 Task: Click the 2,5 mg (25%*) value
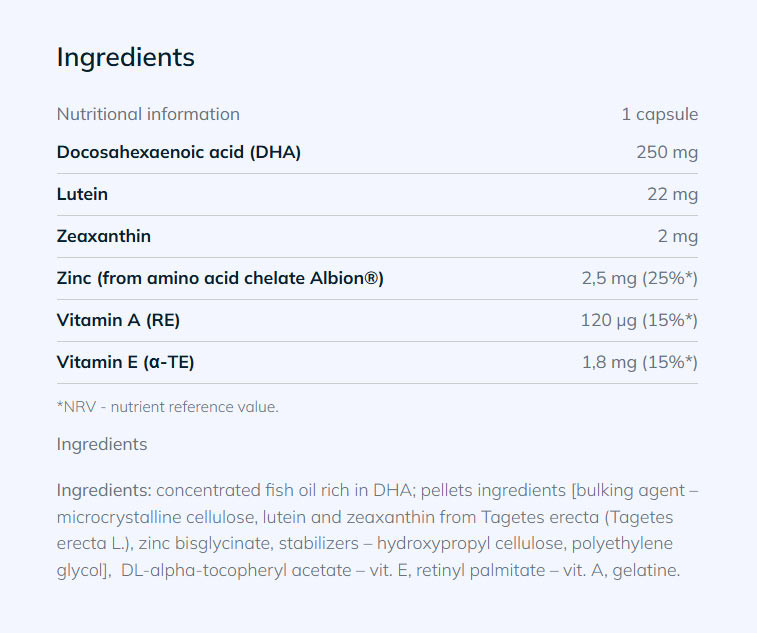[639, 278]
